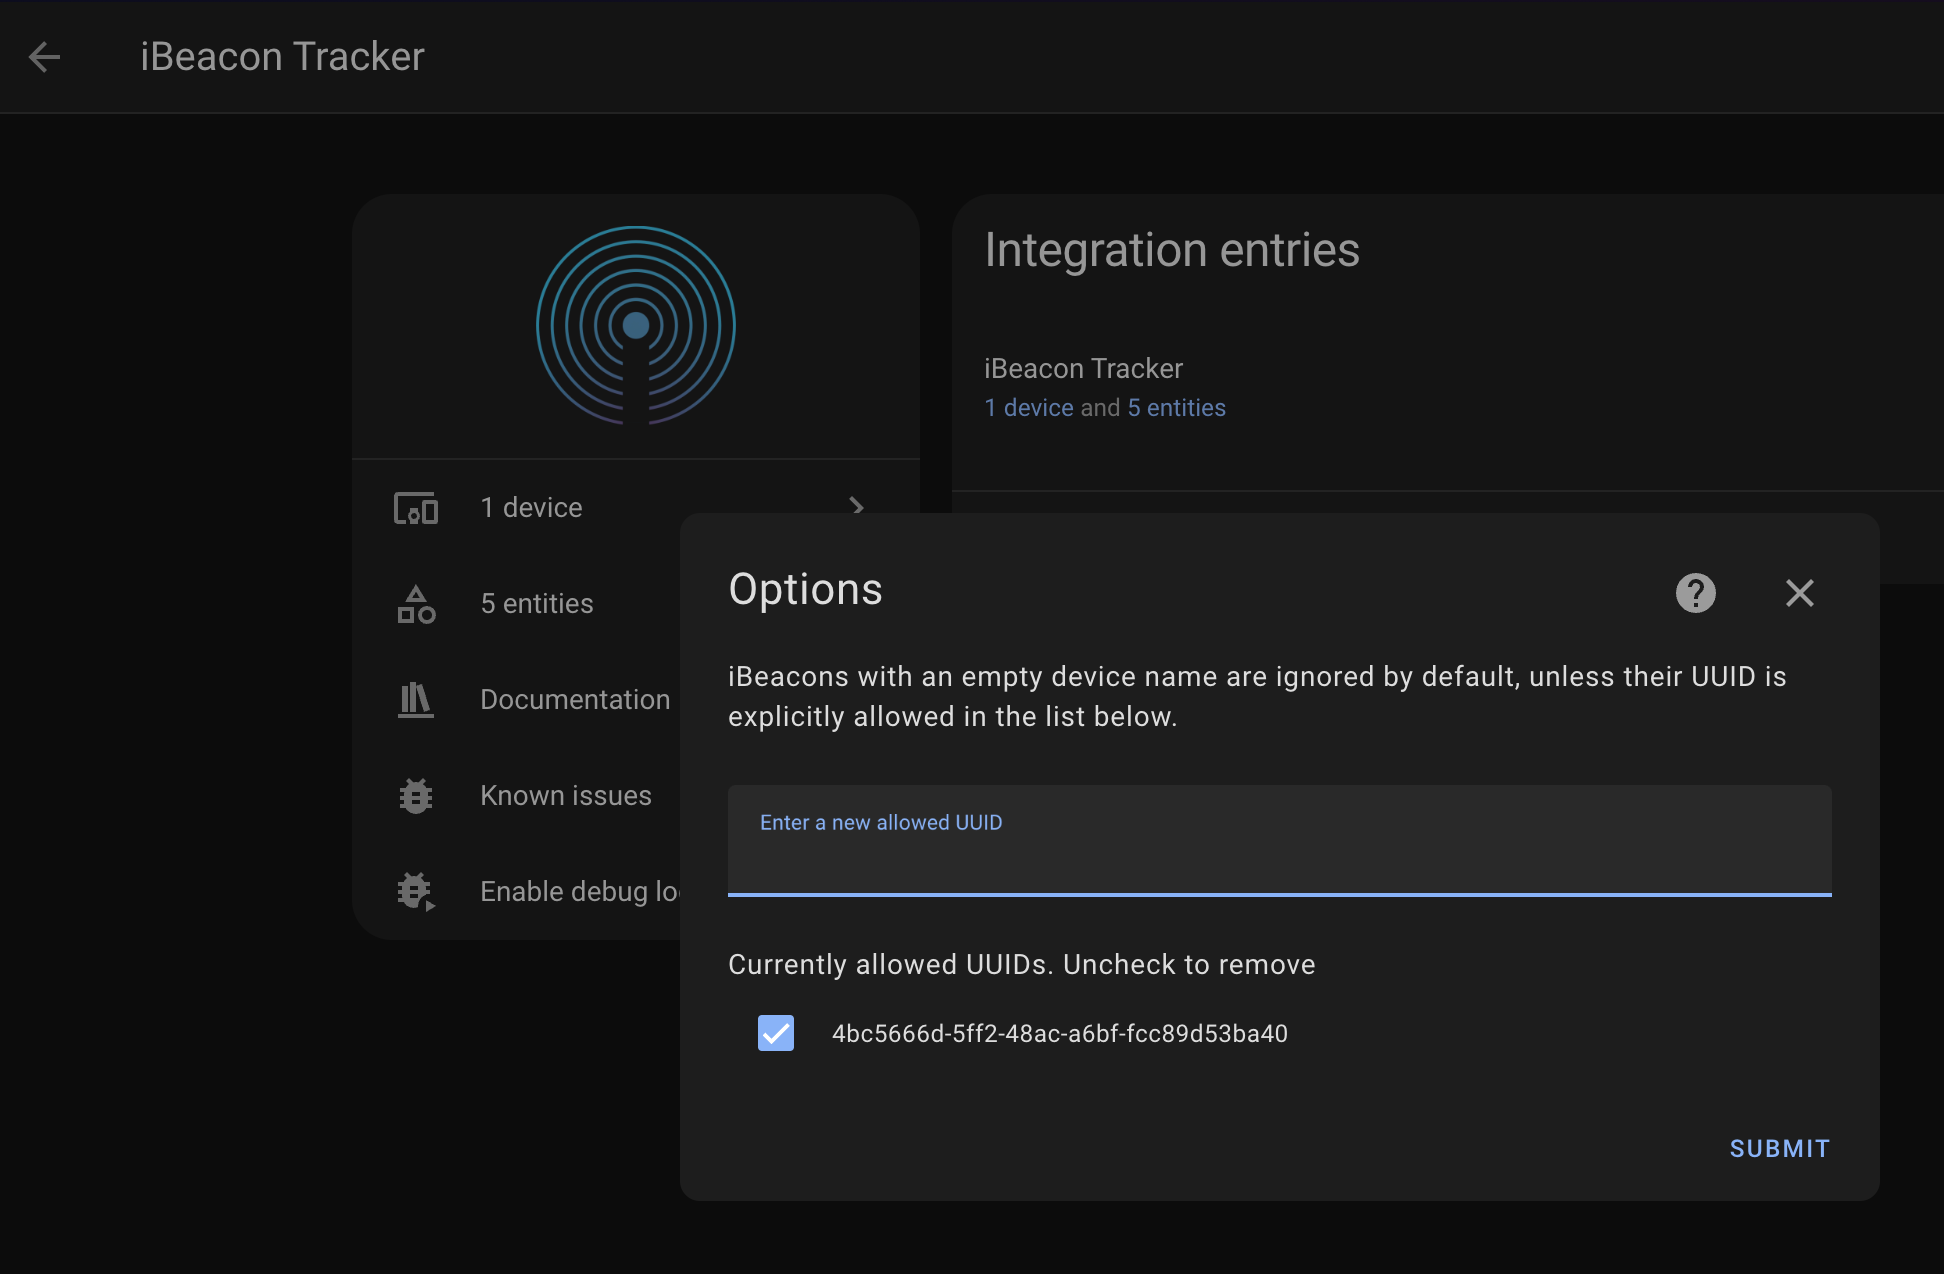Open help for the Options dialog
The width and height of the screenshot is (1944, 1274).
(1696, 593)
